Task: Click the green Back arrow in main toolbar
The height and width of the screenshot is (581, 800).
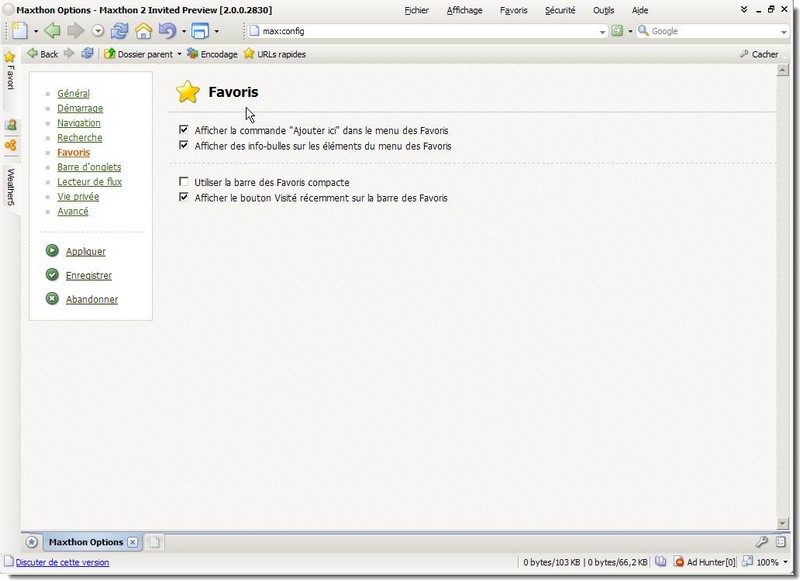Action: click(x=52, y=31)
